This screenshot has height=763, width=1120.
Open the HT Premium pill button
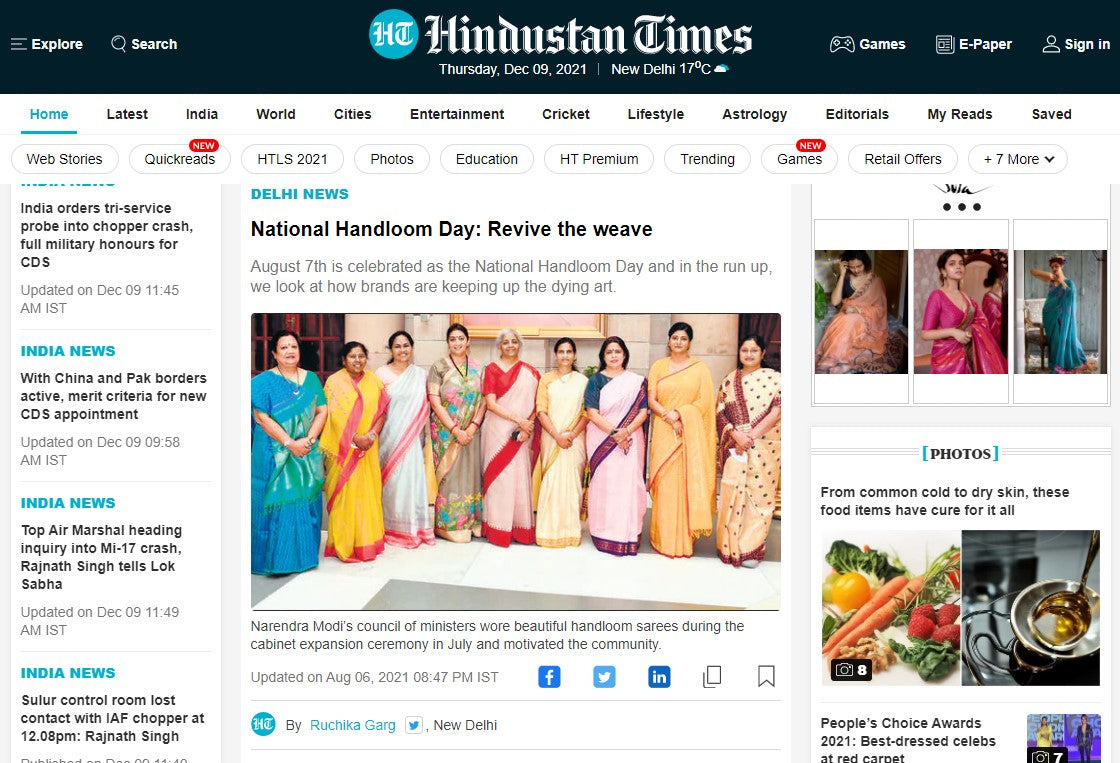pyautogui.click(x=599, y=159)
